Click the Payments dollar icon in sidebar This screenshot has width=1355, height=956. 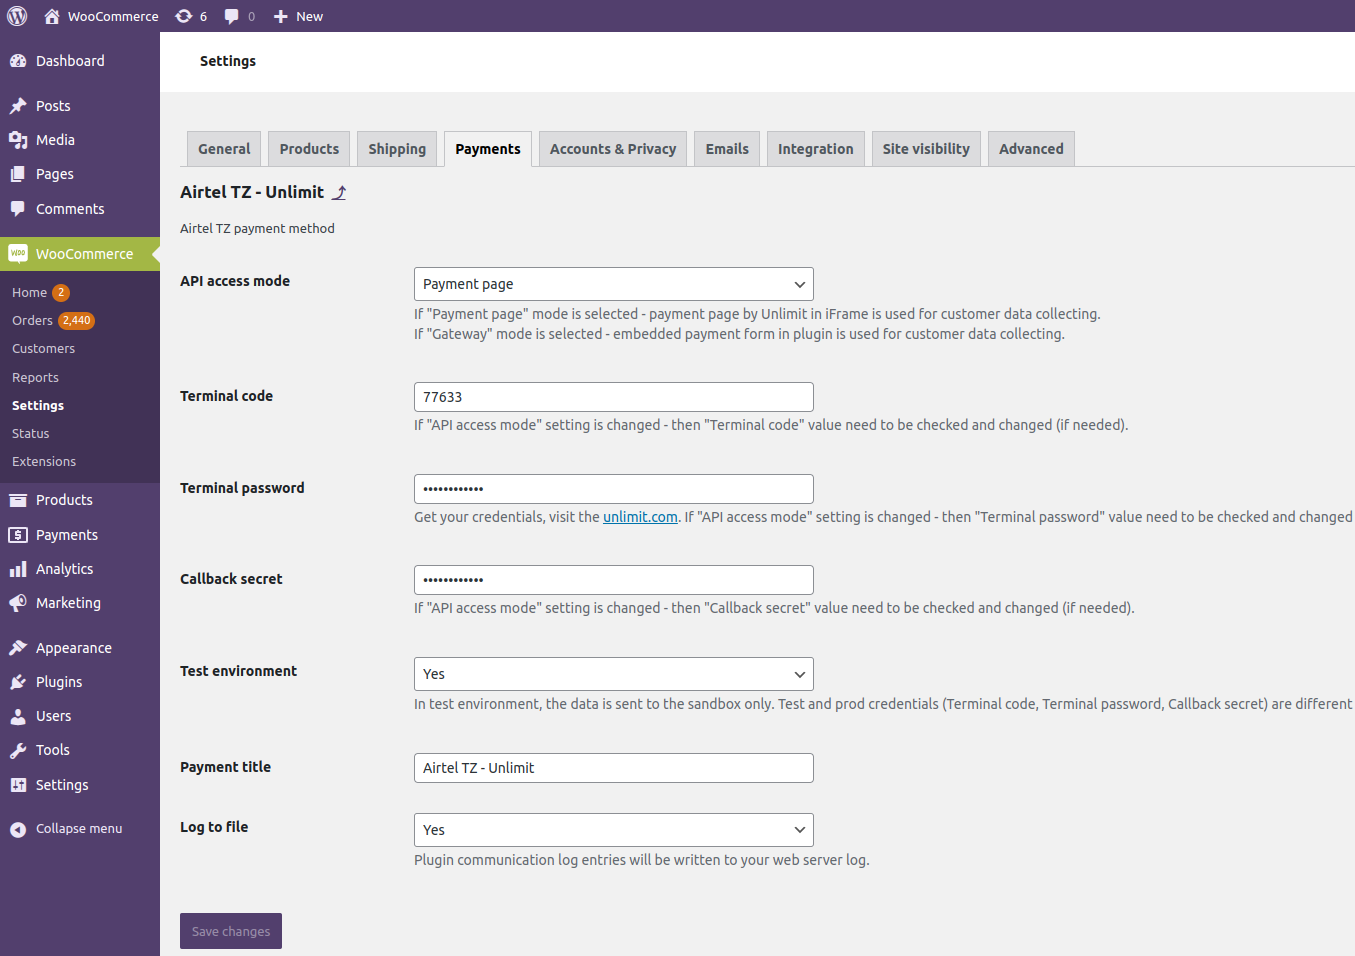pos(18,535)
